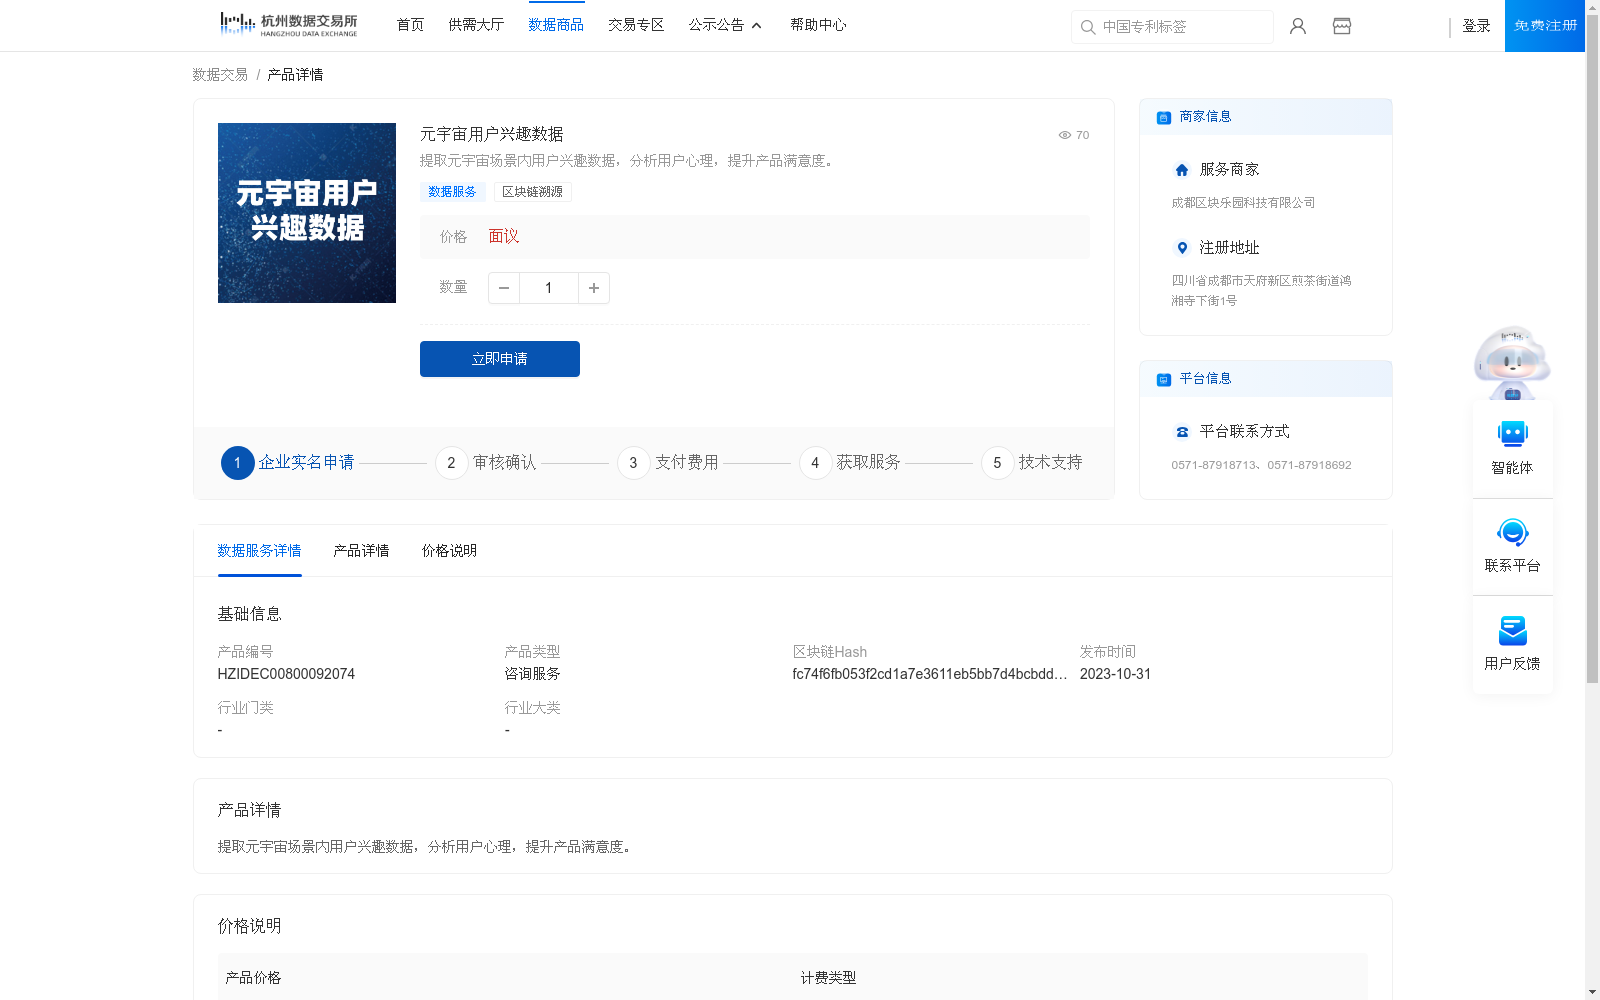Click the search magnifier icon
The width and height of the screenshot is (1600, 1000).
[x=1088, y=27]
